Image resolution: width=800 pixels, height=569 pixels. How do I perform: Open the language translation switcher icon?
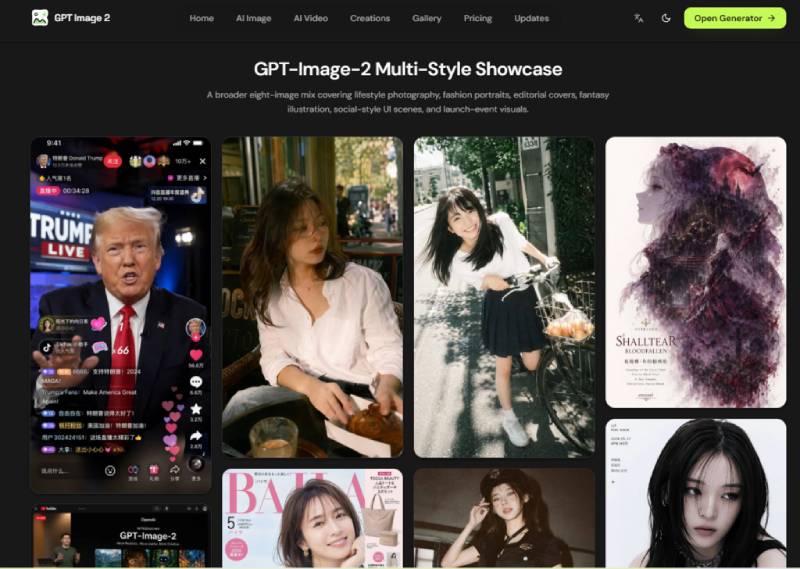click(x=638, y=18)
